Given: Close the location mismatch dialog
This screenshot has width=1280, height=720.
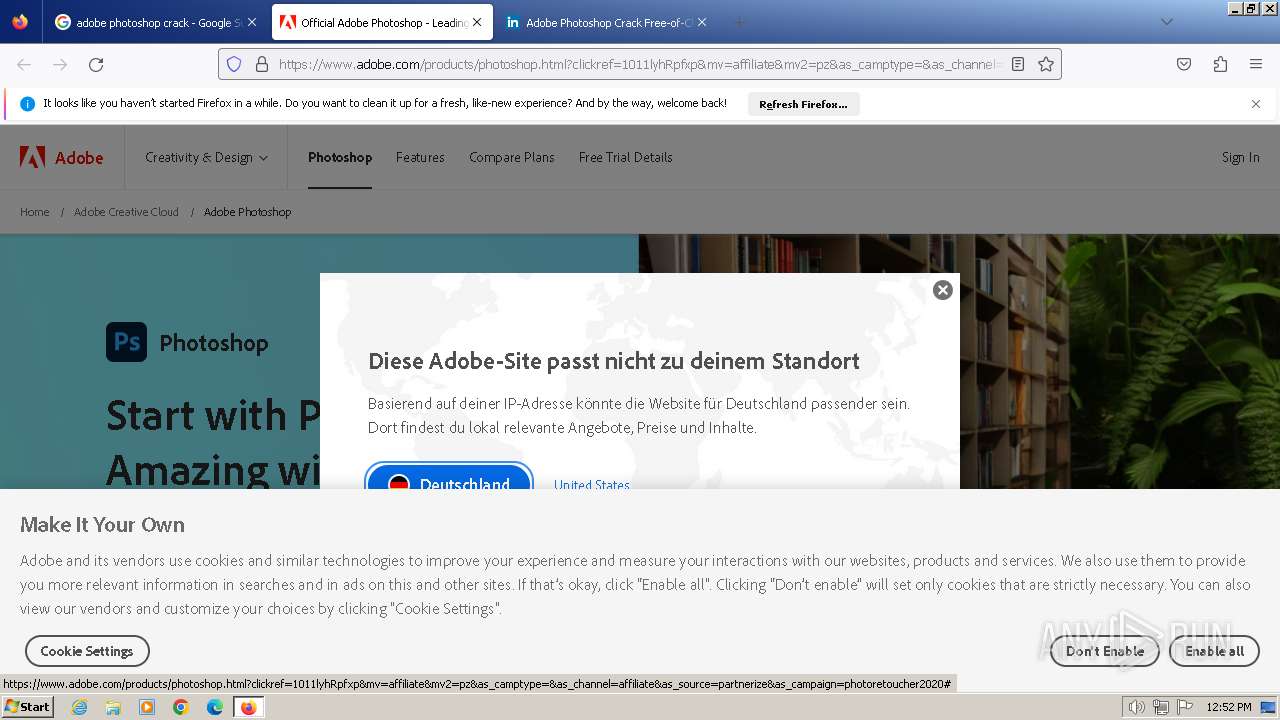Looking at the screenshot, I should tap(942, 290).
